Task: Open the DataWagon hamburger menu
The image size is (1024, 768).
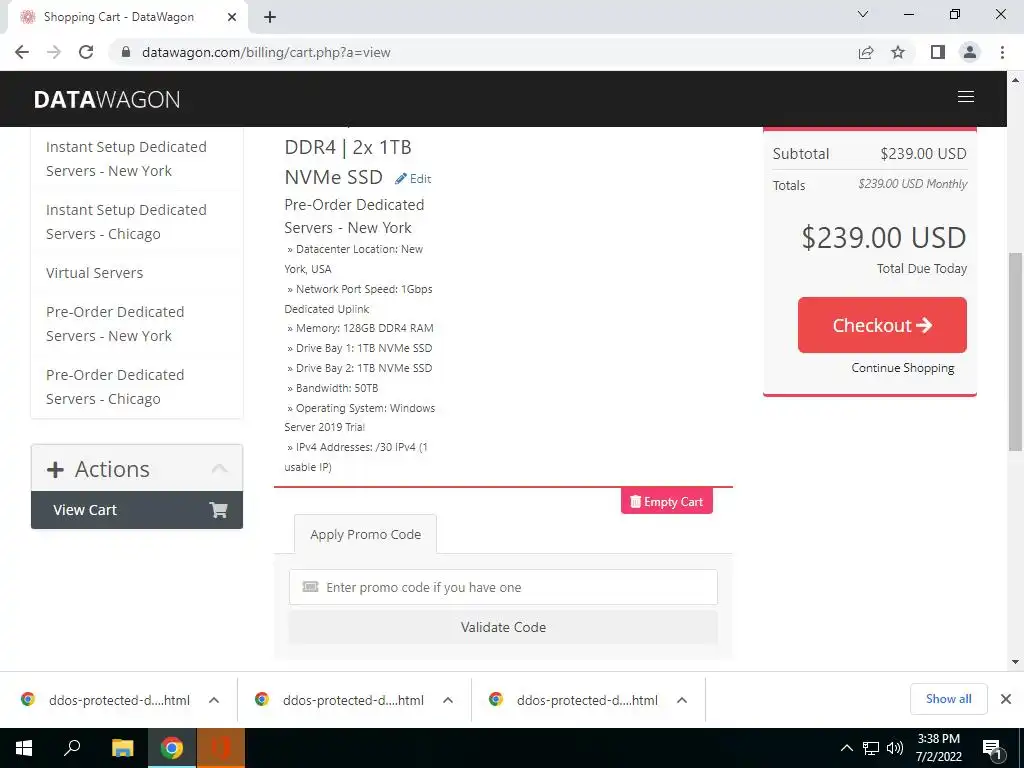Action: (966, 97)
